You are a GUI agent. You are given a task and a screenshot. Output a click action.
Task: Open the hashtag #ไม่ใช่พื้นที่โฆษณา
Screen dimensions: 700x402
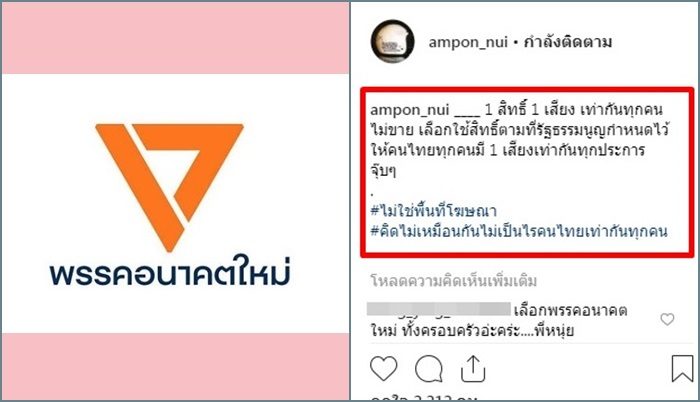coord(433,210)
